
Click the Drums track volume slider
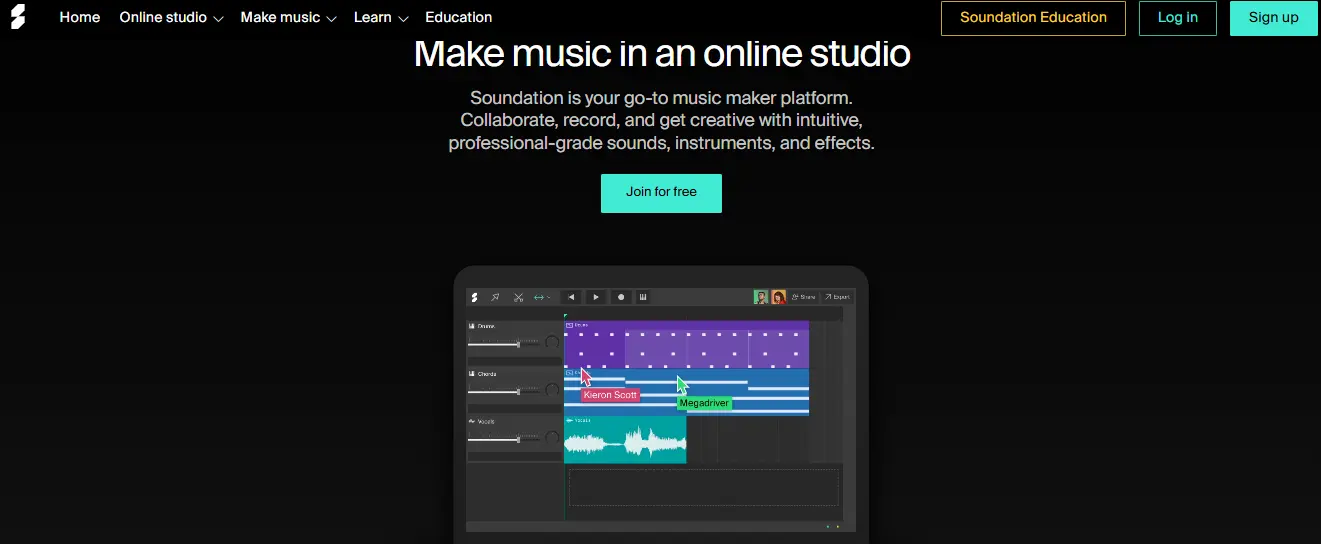tap(505, 344)
